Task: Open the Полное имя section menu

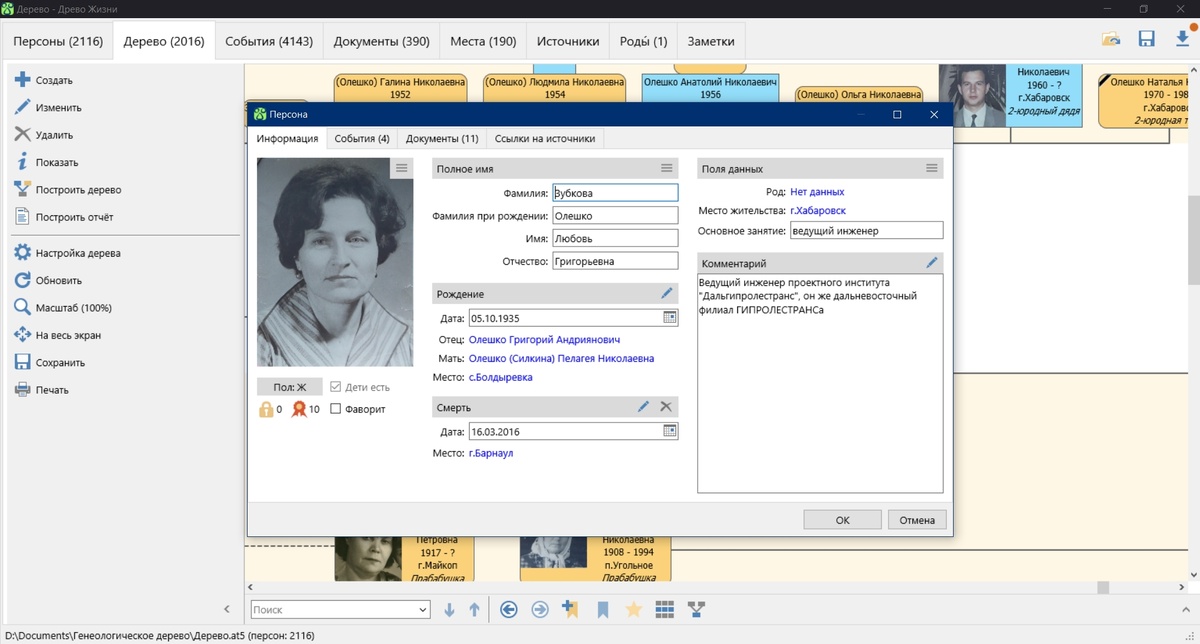Action: (x=667, y=168)
